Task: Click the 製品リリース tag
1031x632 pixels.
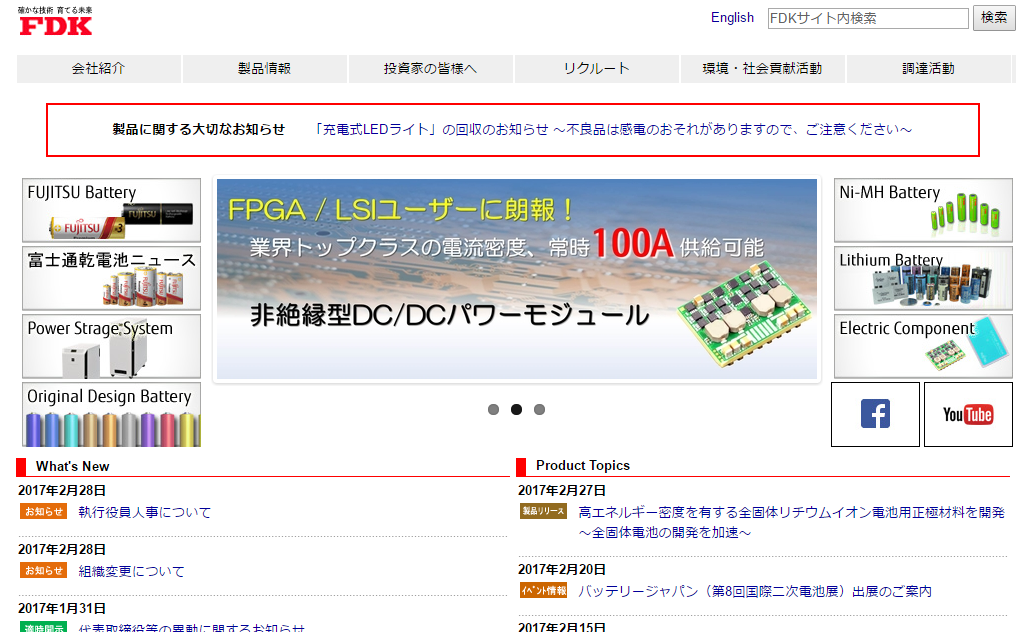Action: [x=543, y=511]
